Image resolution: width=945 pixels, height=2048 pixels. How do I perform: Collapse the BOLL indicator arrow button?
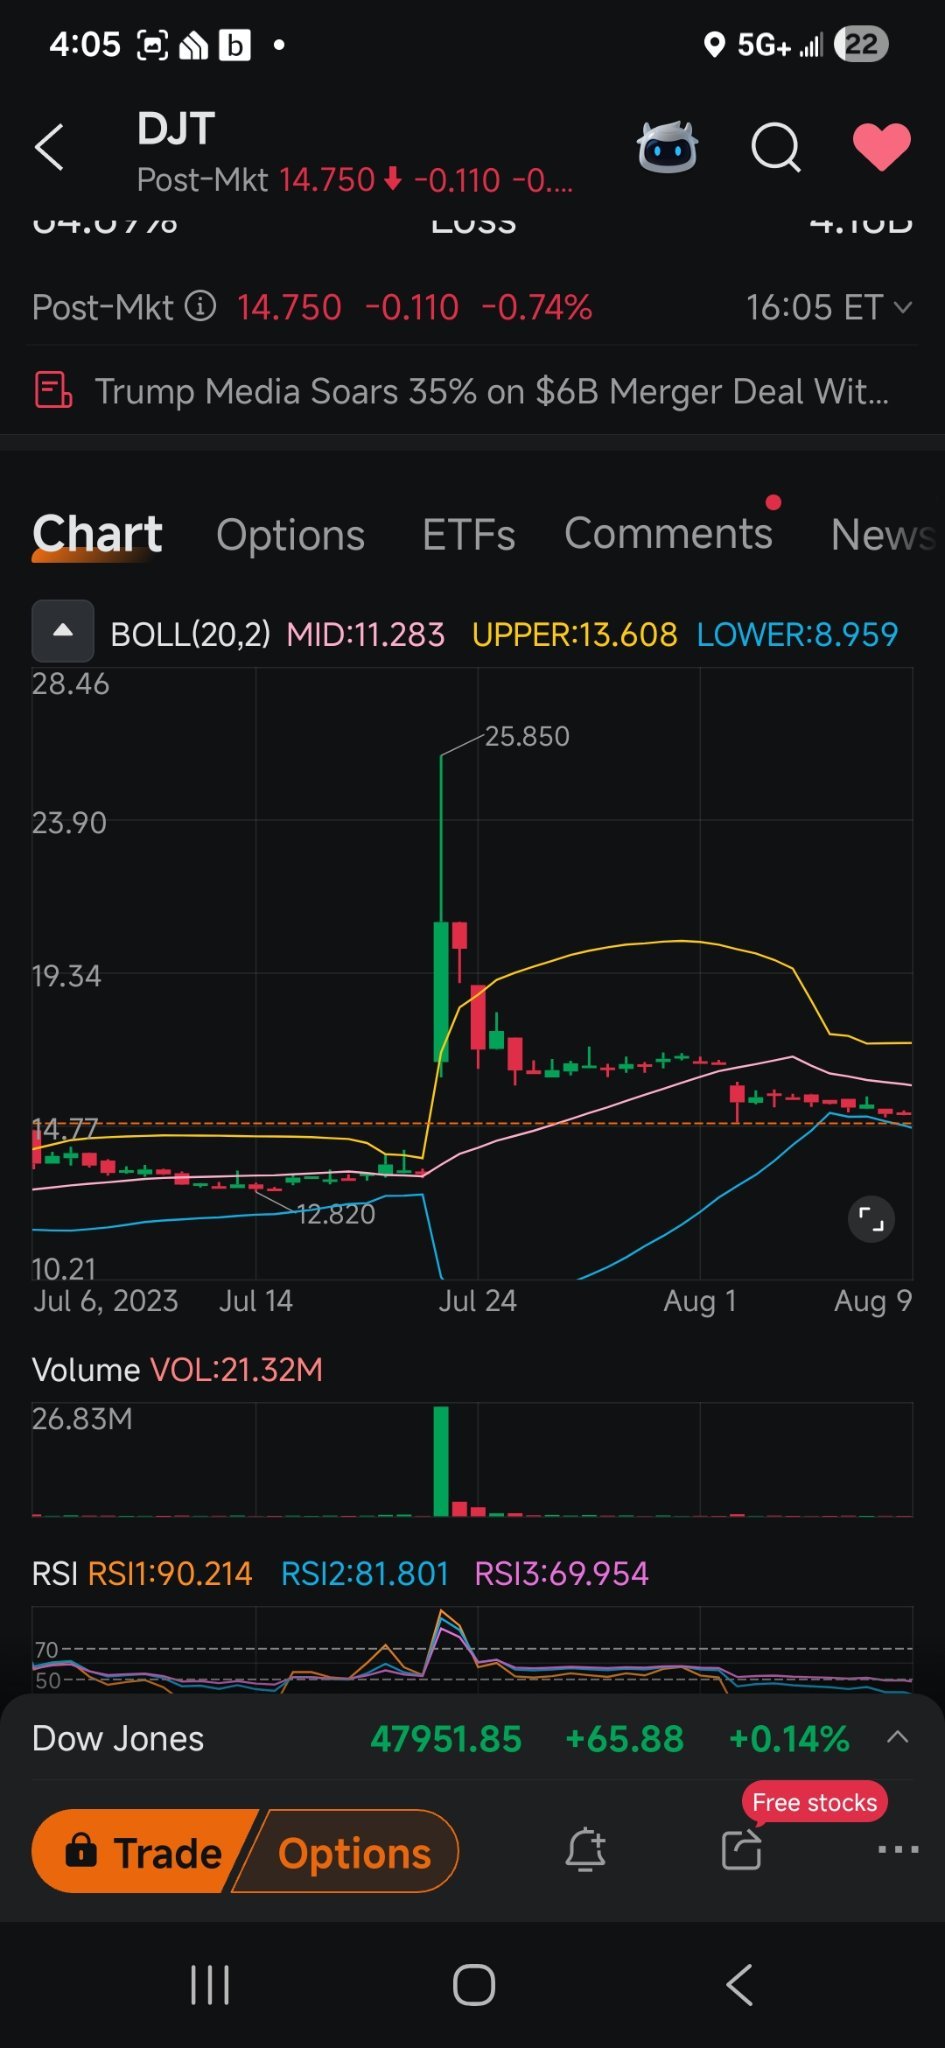[63, 631]
